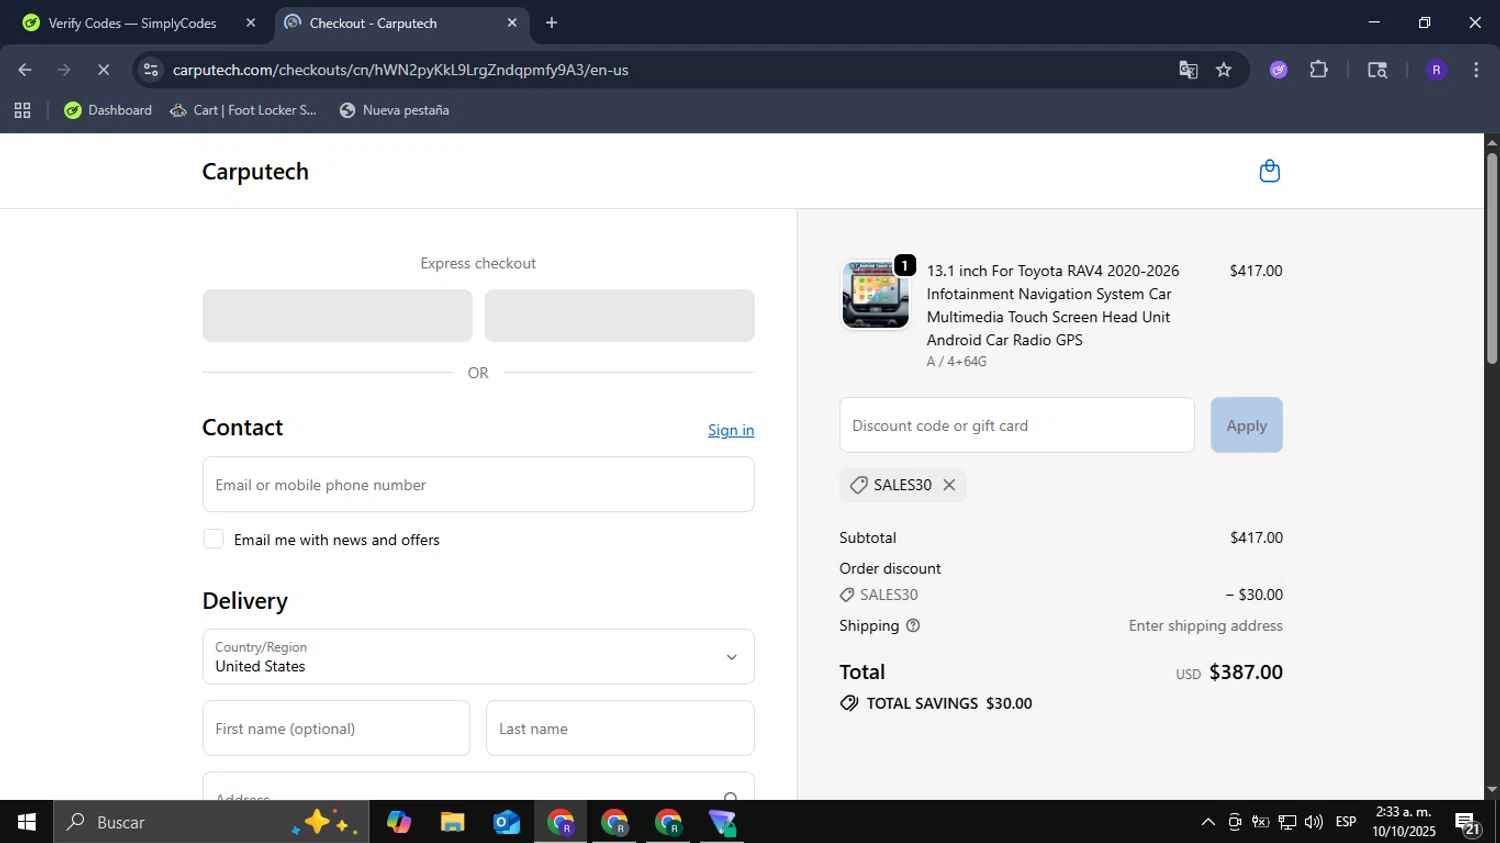1500x843 pixels.
Task: Open the purple browser extension icon
Action: pos(1279,70)
